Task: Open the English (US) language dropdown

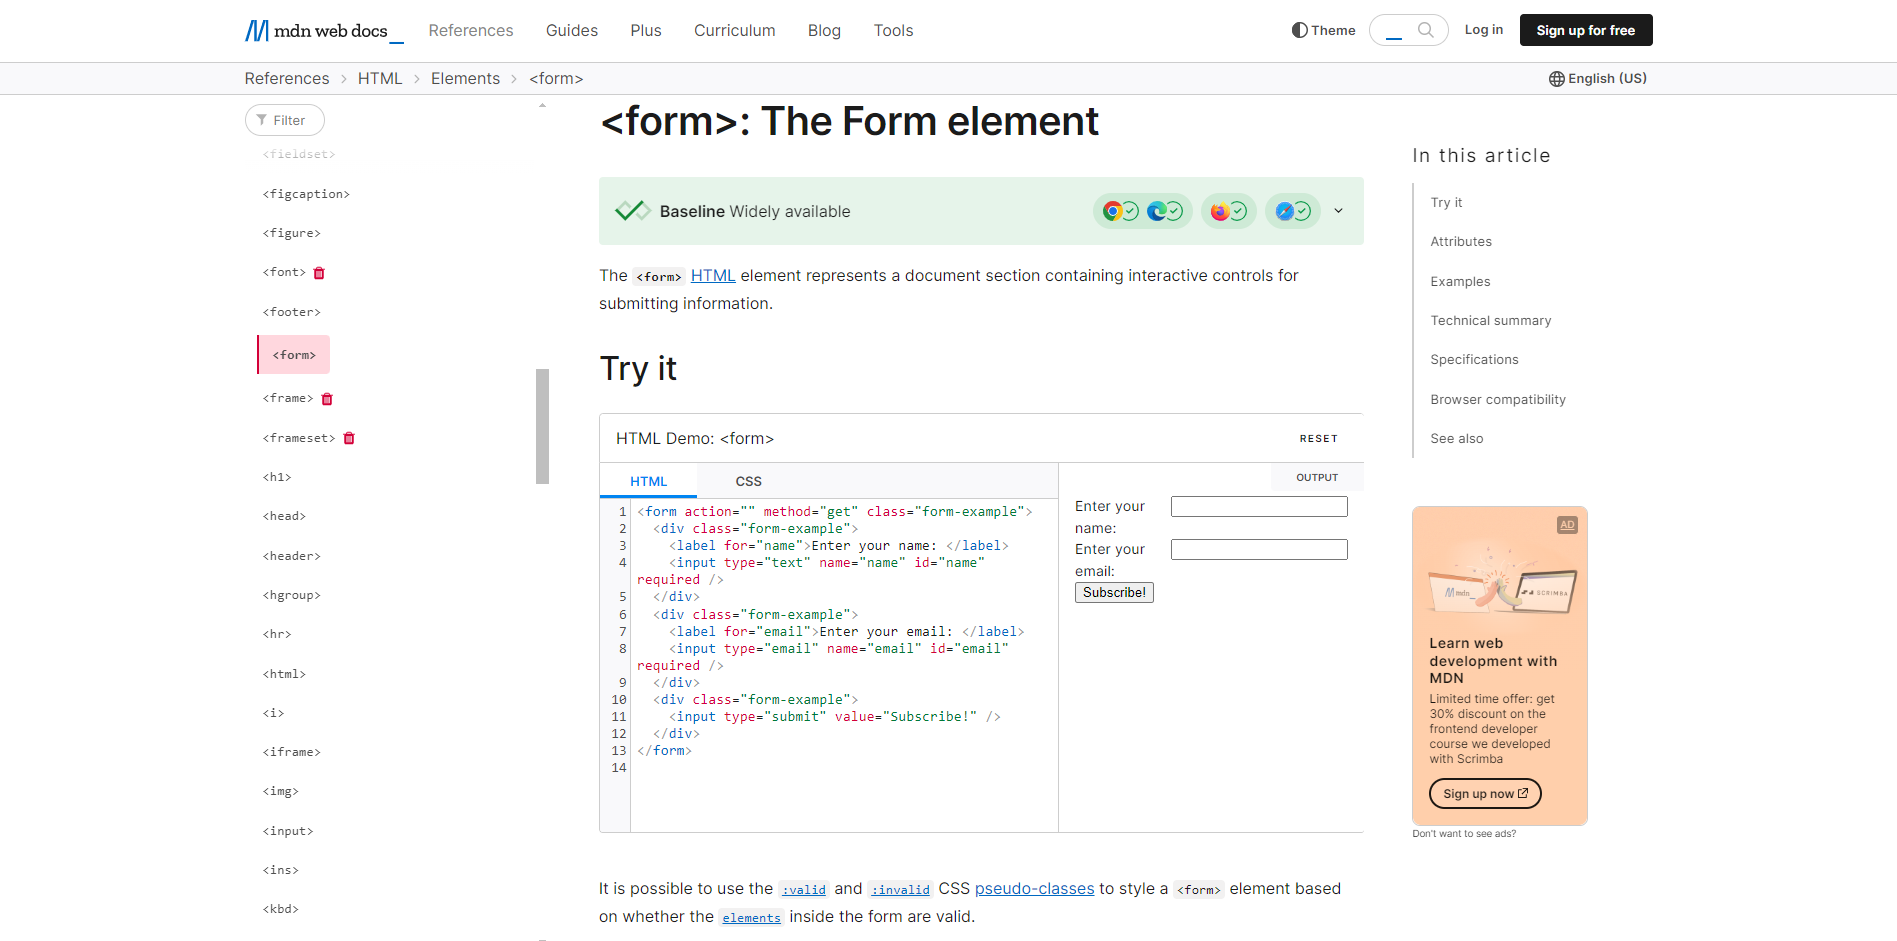Action: pyautogui.click(x=1598, y=79)
